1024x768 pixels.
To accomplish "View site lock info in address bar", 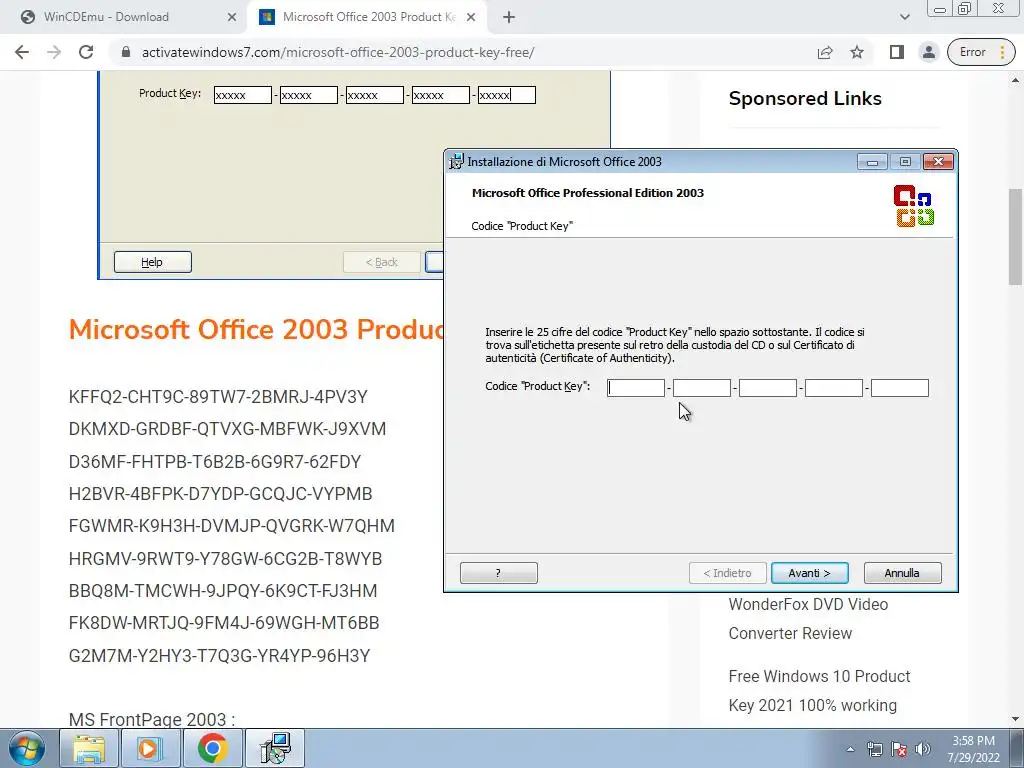I will point(126,52).
